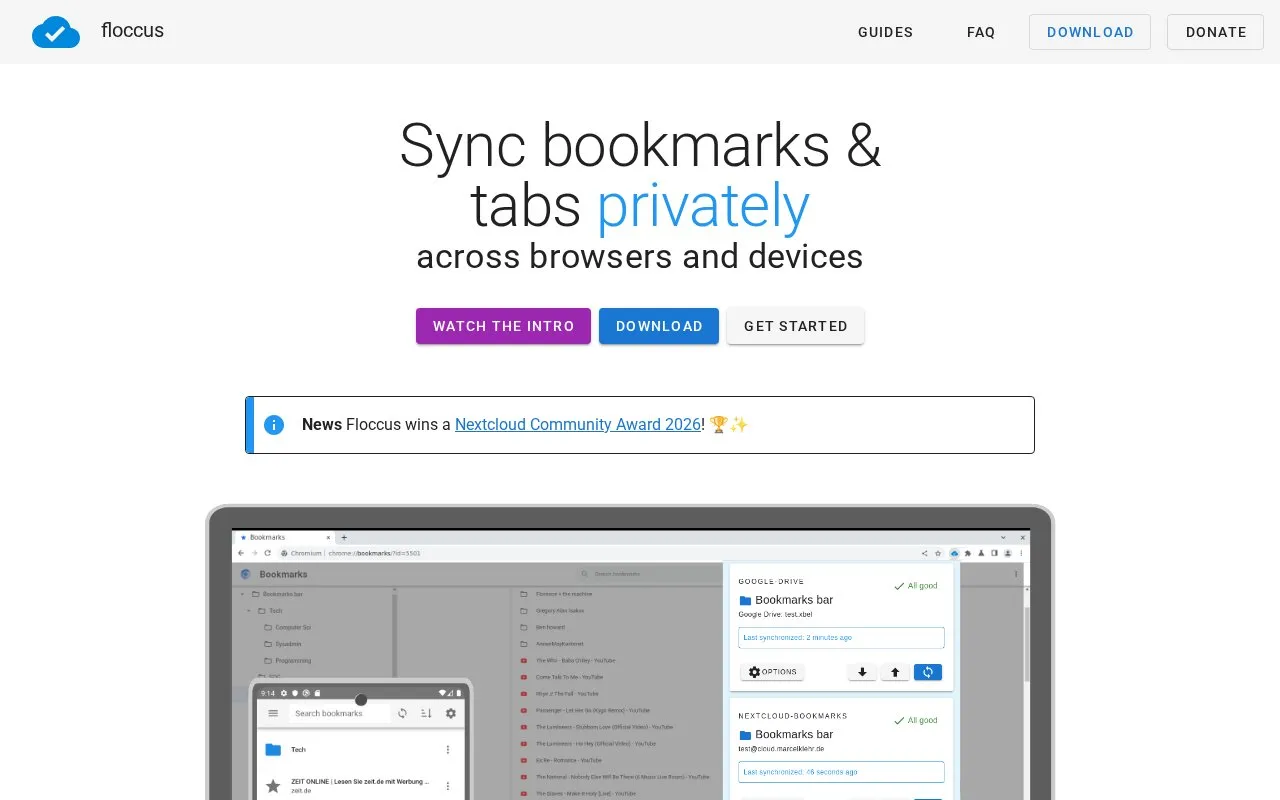Click the floccus cloud checkmark logo

coord(56,32)
